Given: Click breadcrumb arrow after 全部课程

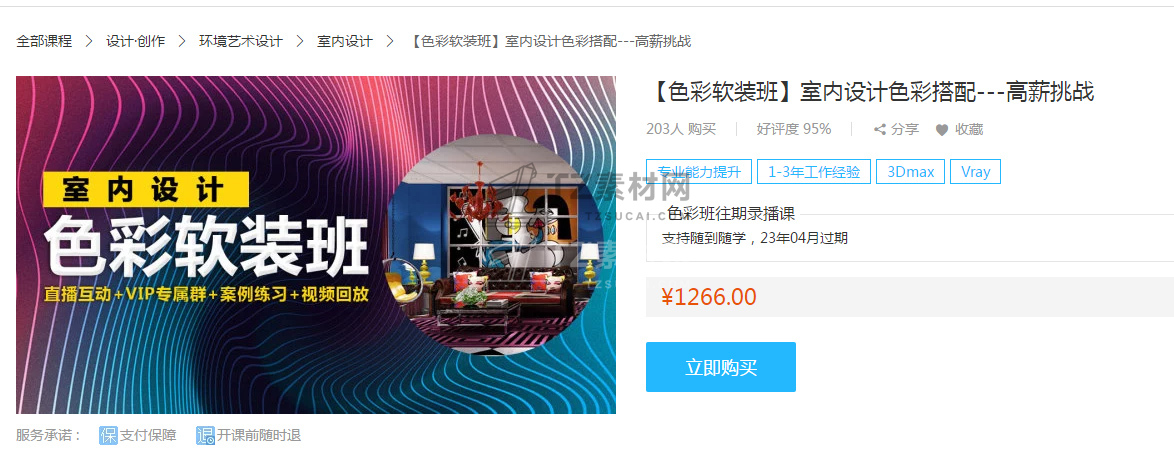Looking at the screenshot, I should pyautogui.click(x=89, y=41).
